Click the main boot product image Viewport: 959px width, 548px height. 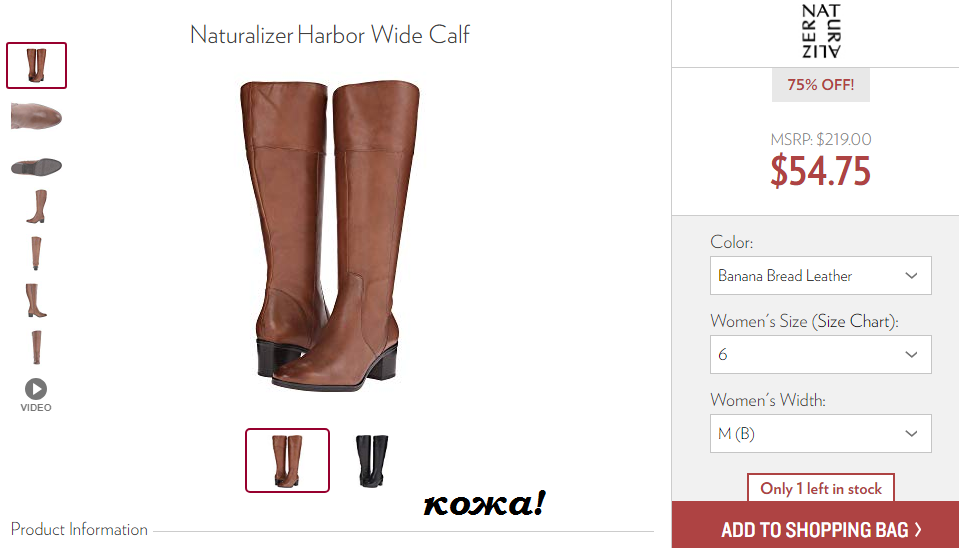coord(330,235)
